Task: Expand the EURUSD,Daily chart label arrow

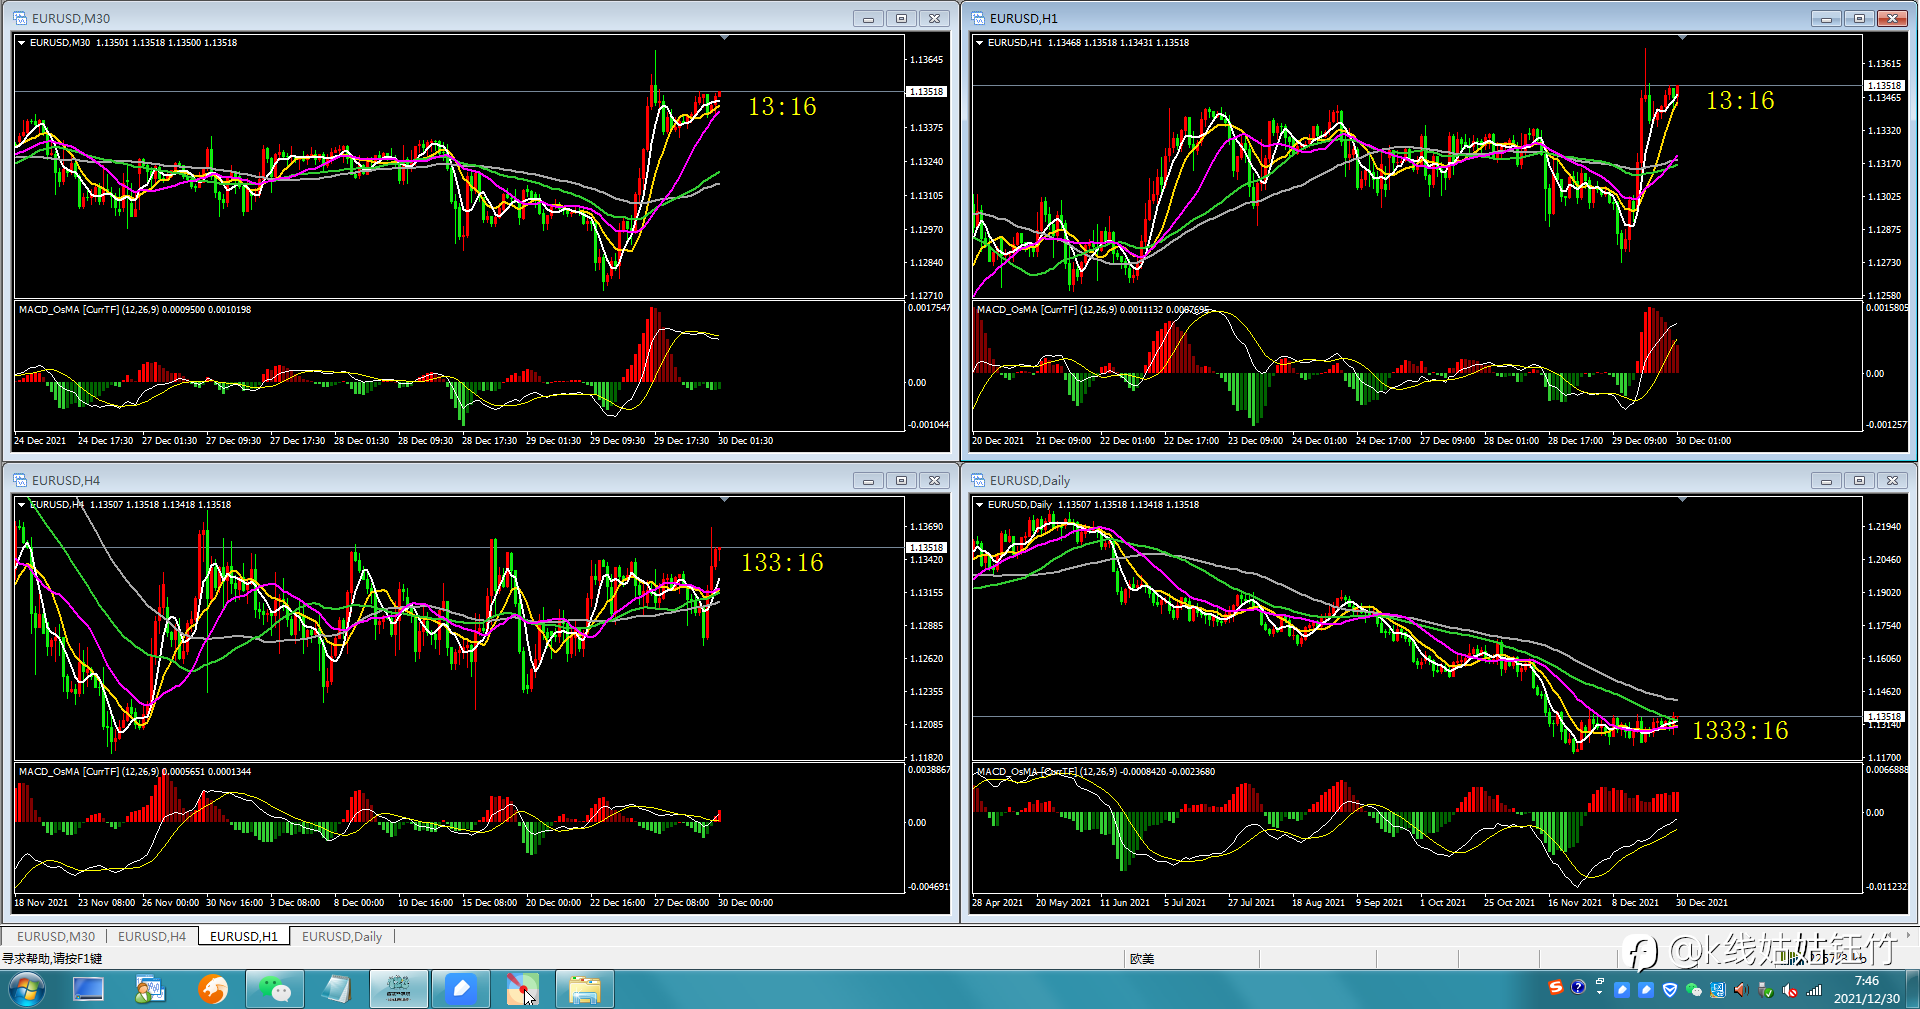Action: pyautogui.click(x=979, y=504)
